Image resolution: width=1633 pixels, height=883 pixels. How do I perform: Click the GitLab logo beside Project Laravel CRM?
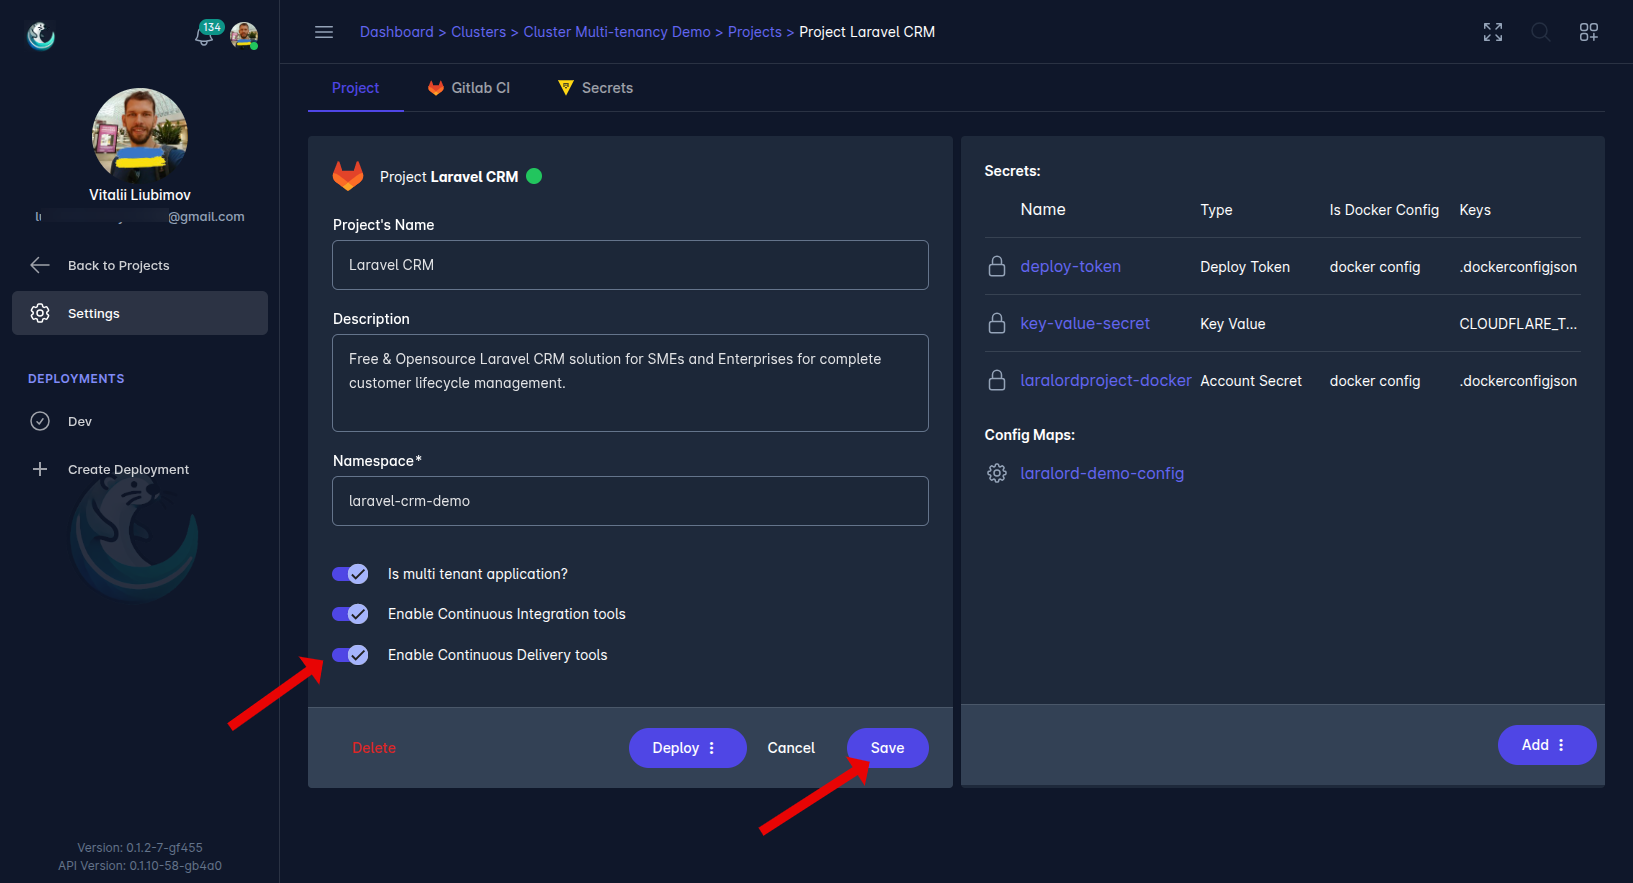point(348,176)
